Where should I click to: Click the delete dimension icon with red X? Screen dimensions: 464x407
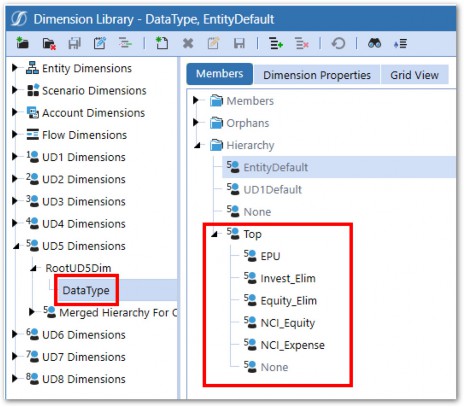[49, 43]
